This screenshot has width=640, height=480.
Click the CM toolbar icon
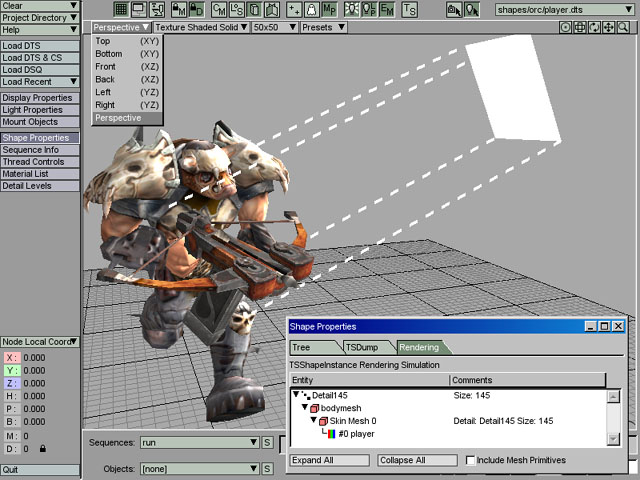[x=218, y=10]
